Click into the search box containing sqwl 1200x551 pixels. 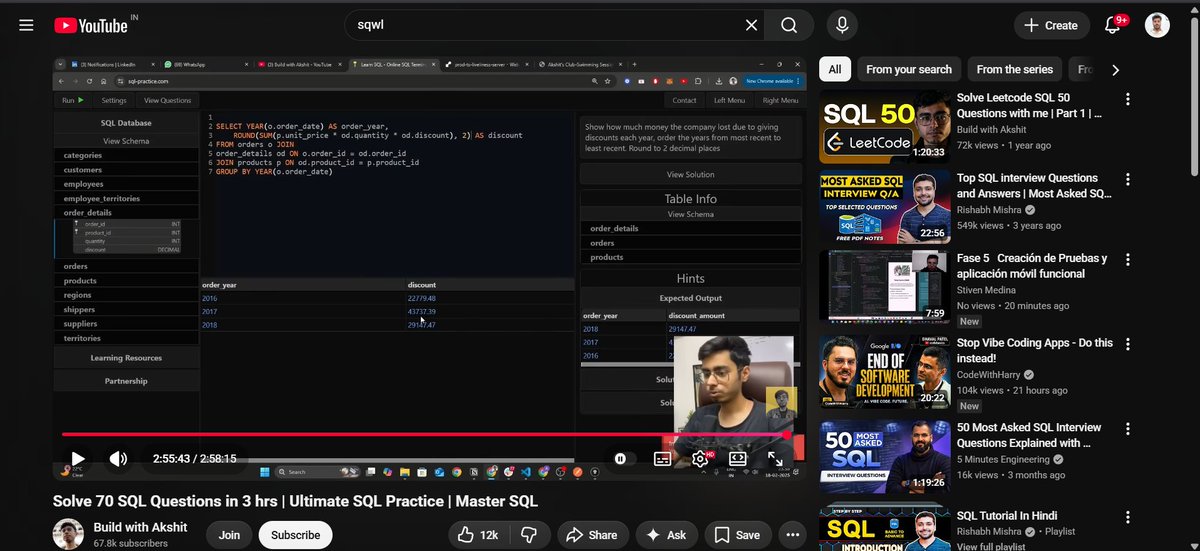[548, 25]
